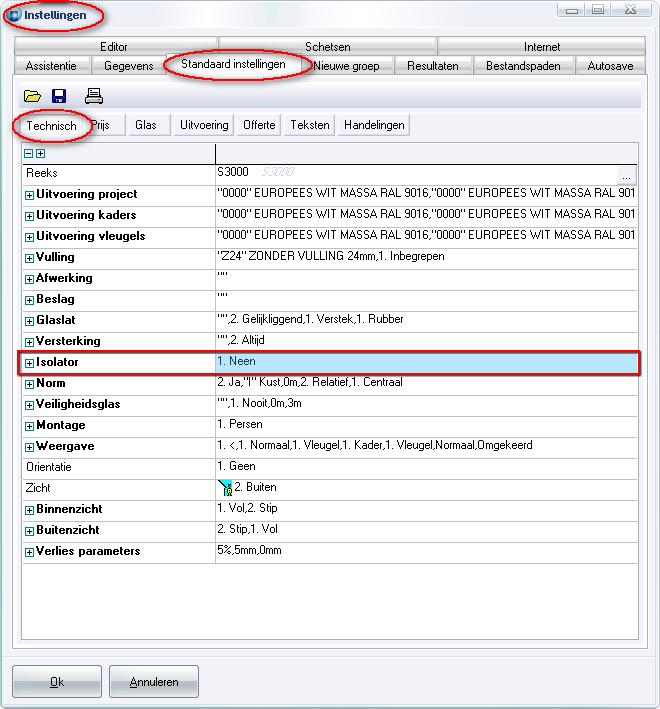Expand the Uitvoering project row
Image resolution: width=660 pixels, height=709 pixels.
[x=29, y=195]
